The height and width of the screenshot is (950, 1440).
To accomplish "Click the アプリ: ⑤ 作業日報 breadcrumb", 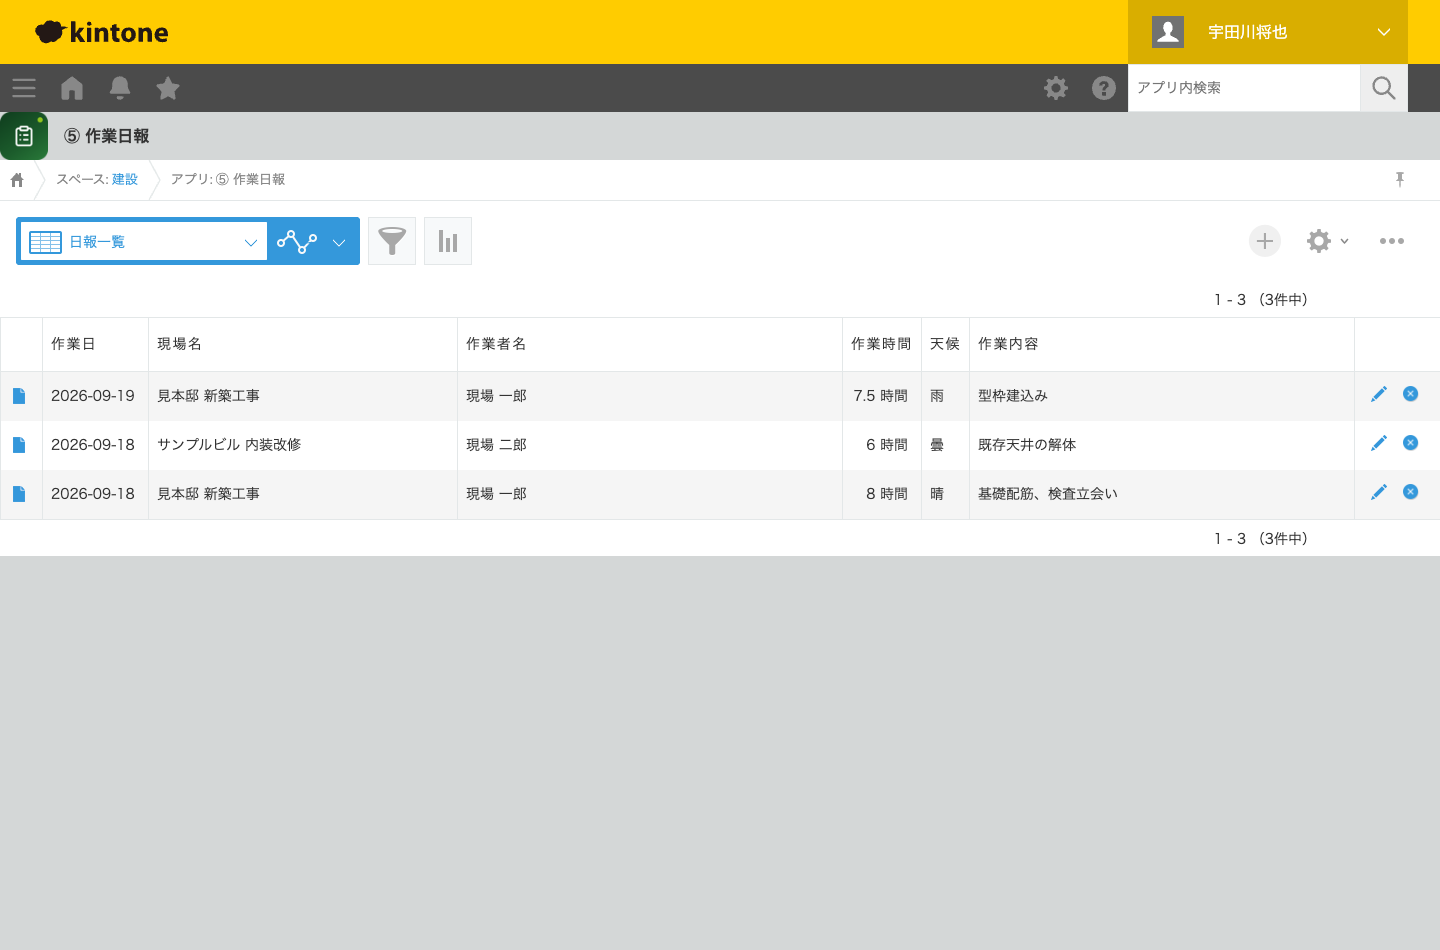I will click(228, 179).
